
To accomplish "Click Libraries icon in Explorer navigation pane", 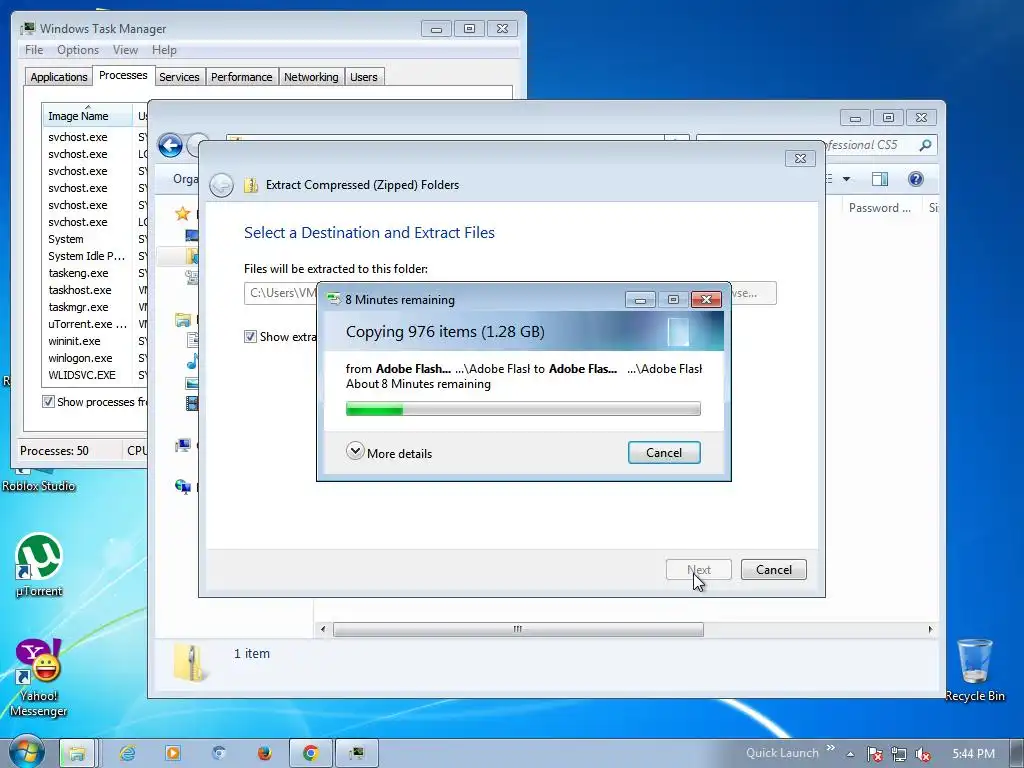I will tap(183, 320).
